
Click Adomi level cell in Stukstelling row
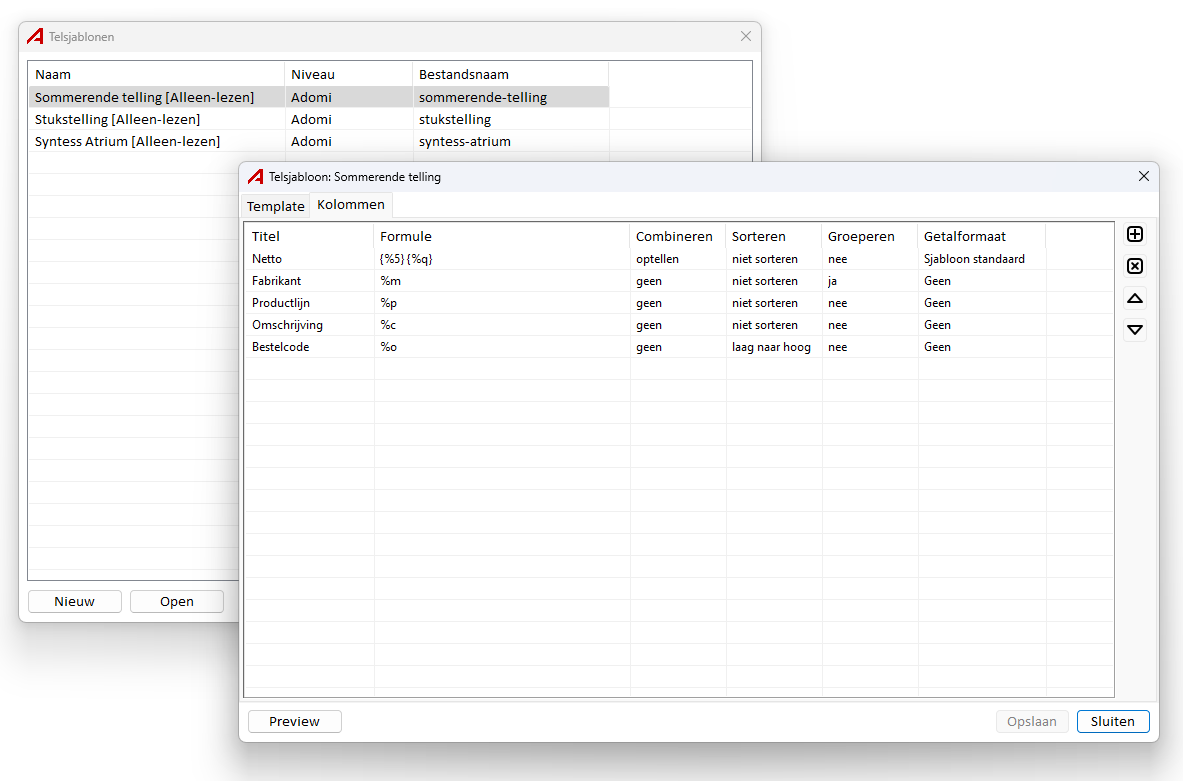(x=349, y=119)
